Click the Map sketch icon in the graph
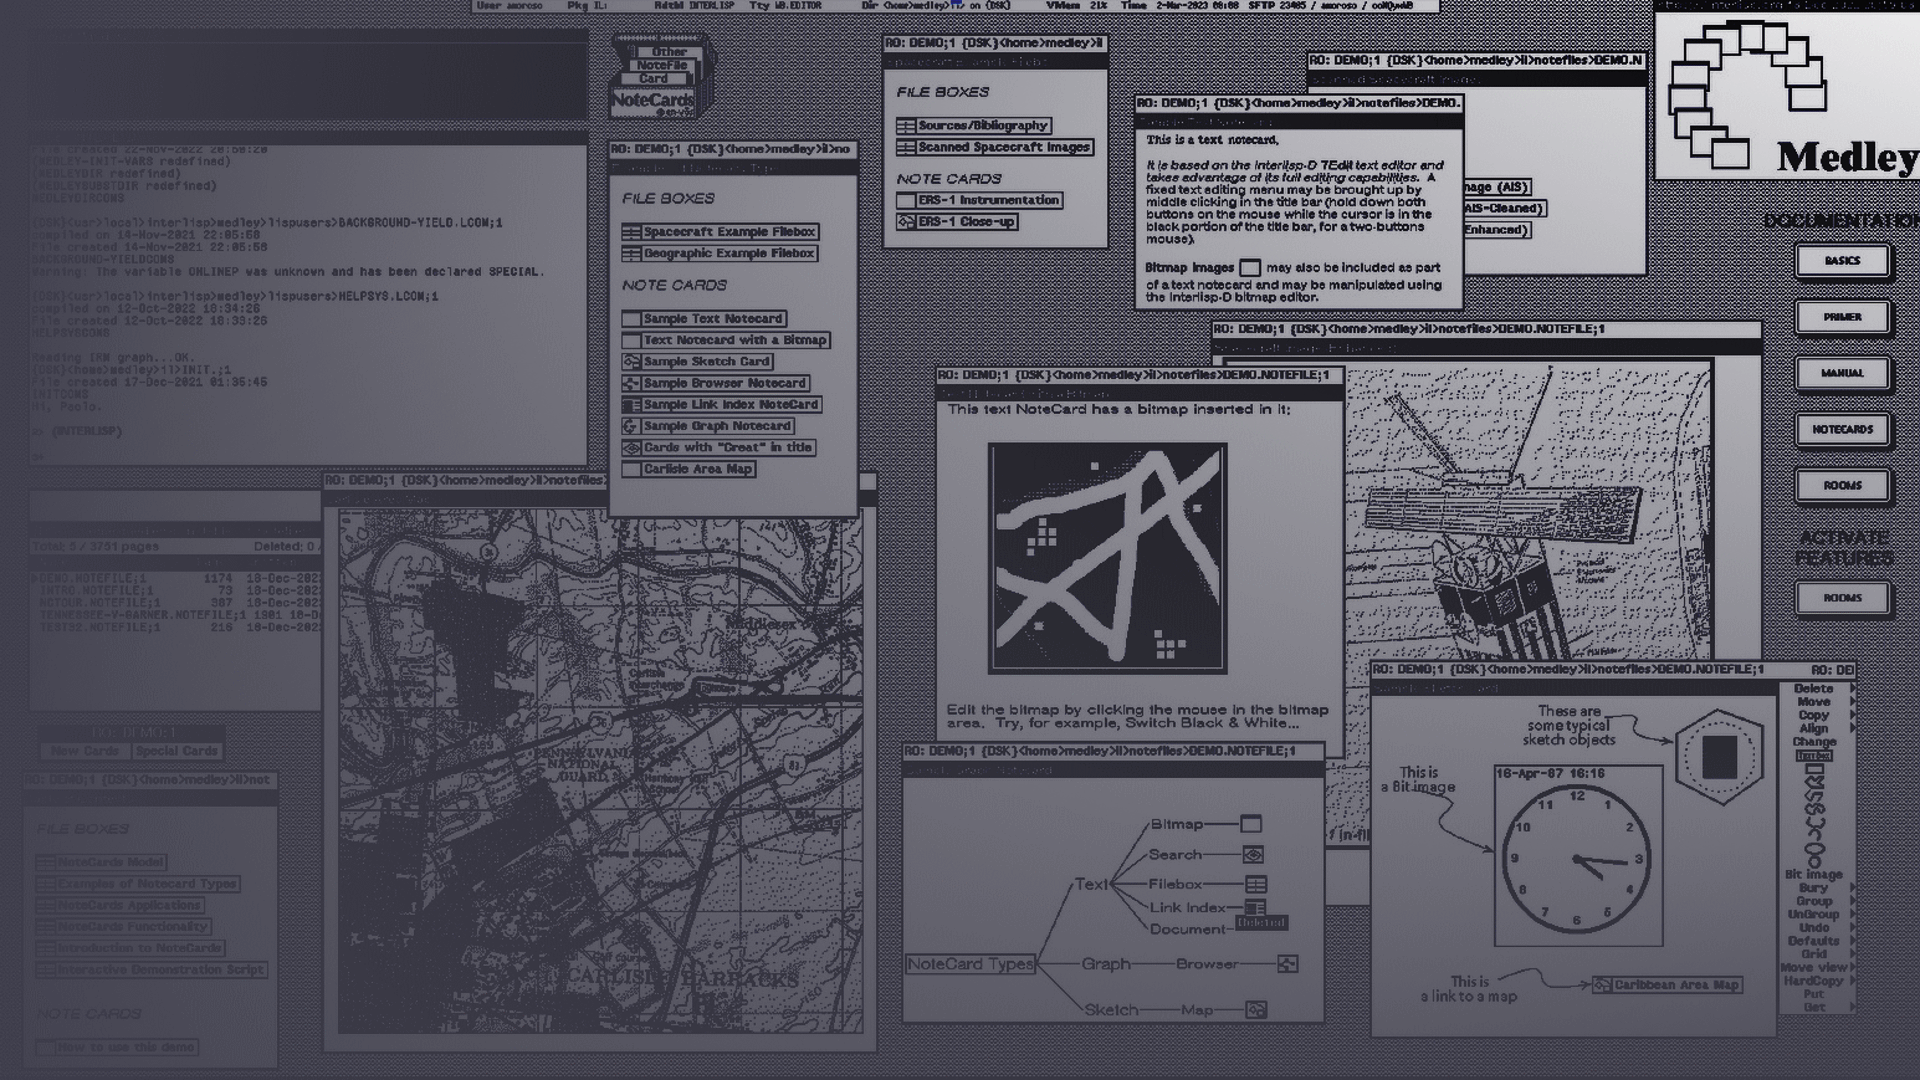 [x=1256, y=1010]
